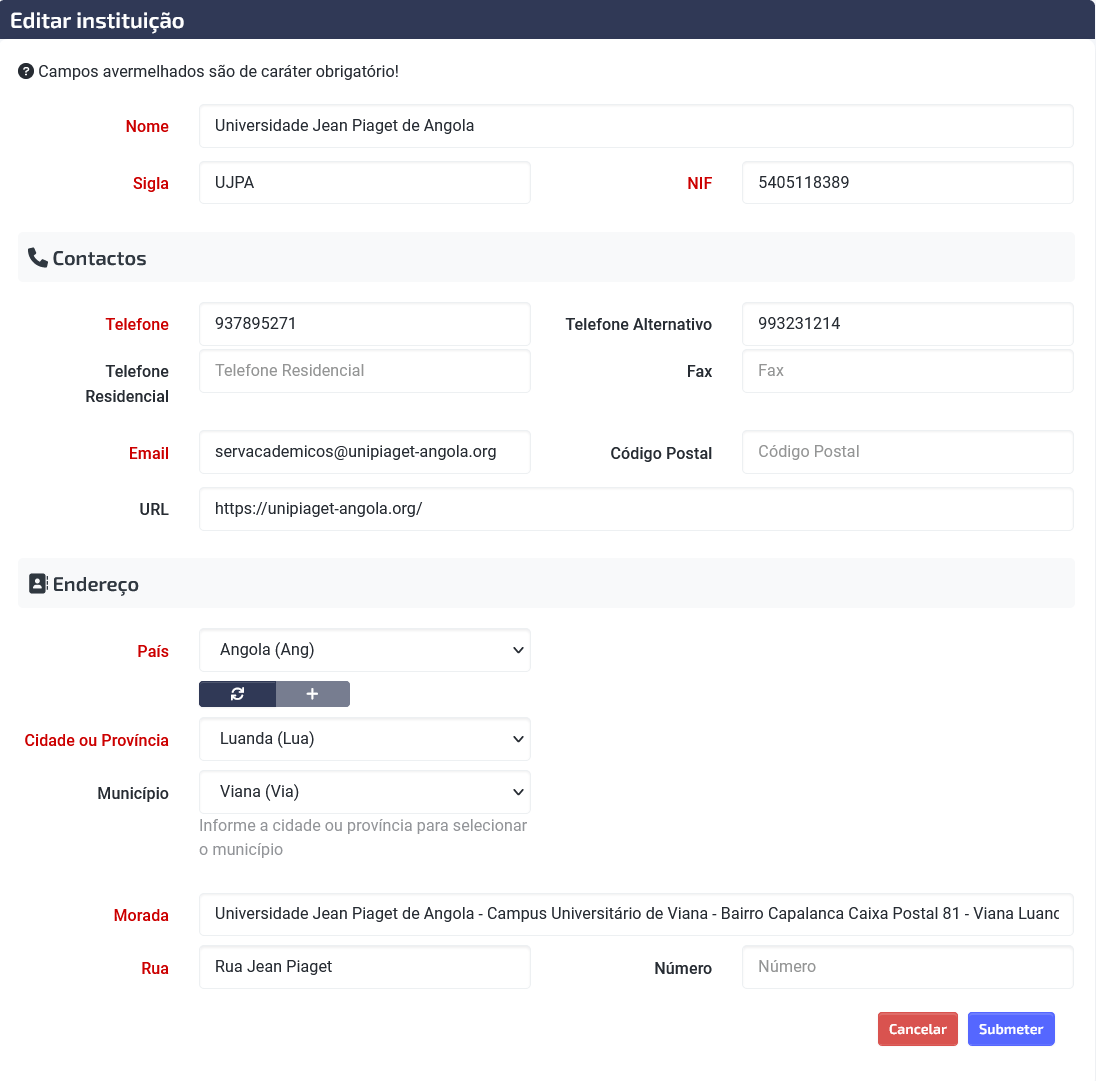Click the question mark help icon

tap(26, 71)
